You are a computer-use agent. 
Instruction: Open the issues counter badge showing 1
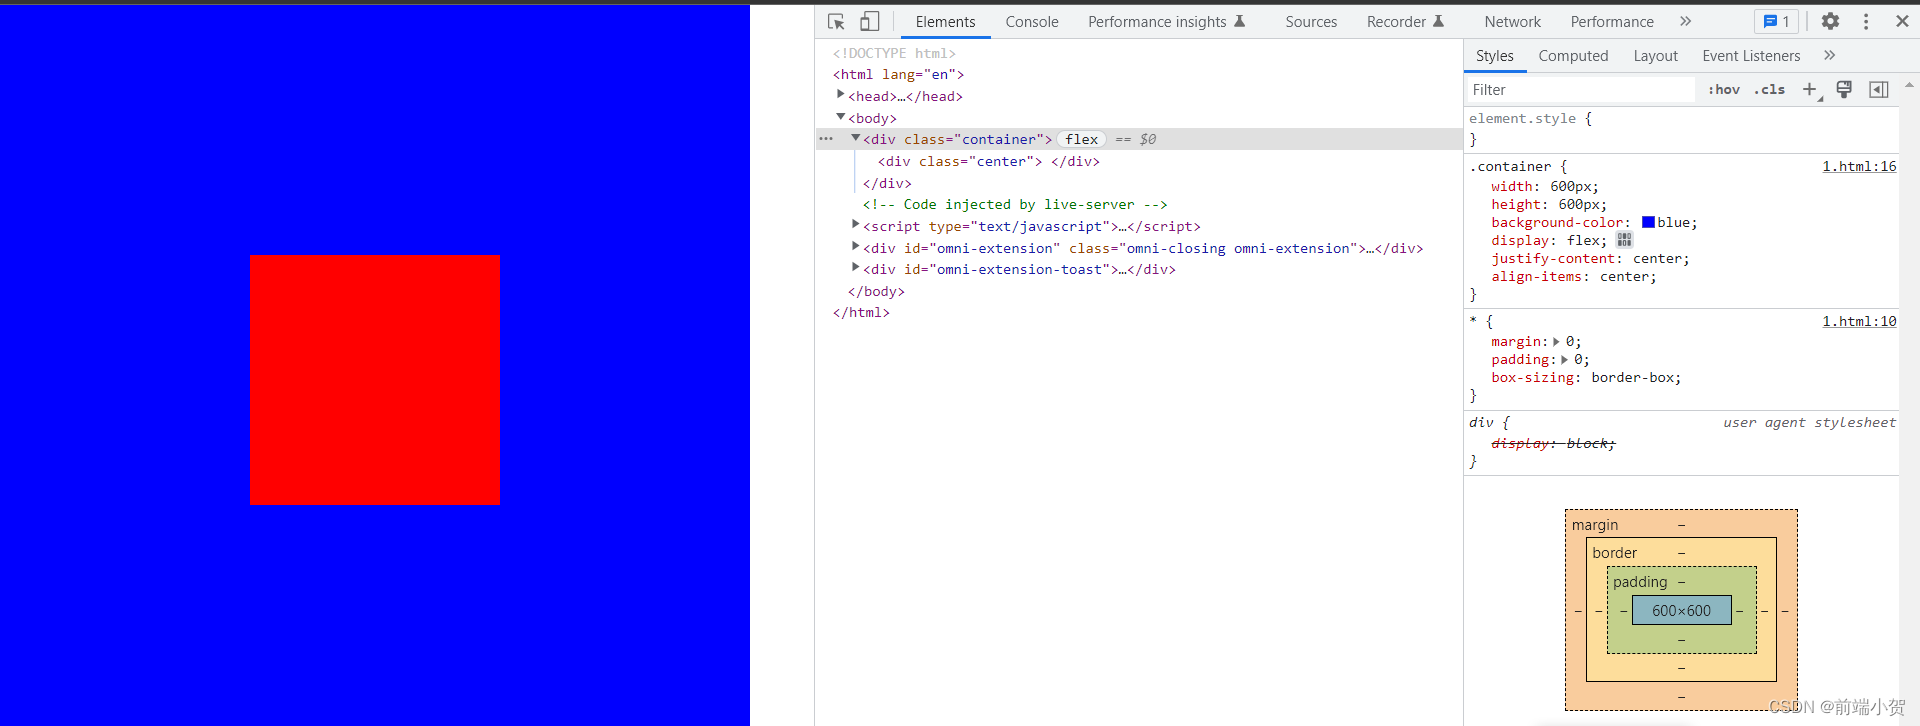[1777, 21]
